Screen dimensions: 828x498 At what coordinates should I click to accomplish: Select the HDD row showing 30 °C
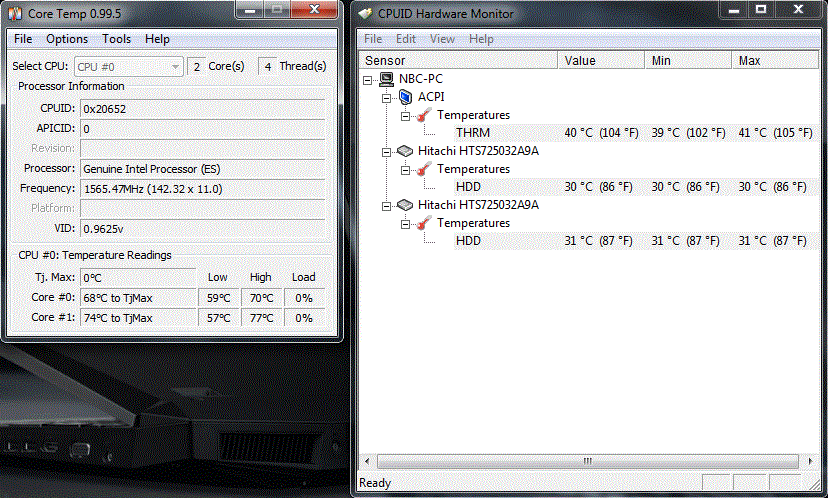click(x=636, y=186)
